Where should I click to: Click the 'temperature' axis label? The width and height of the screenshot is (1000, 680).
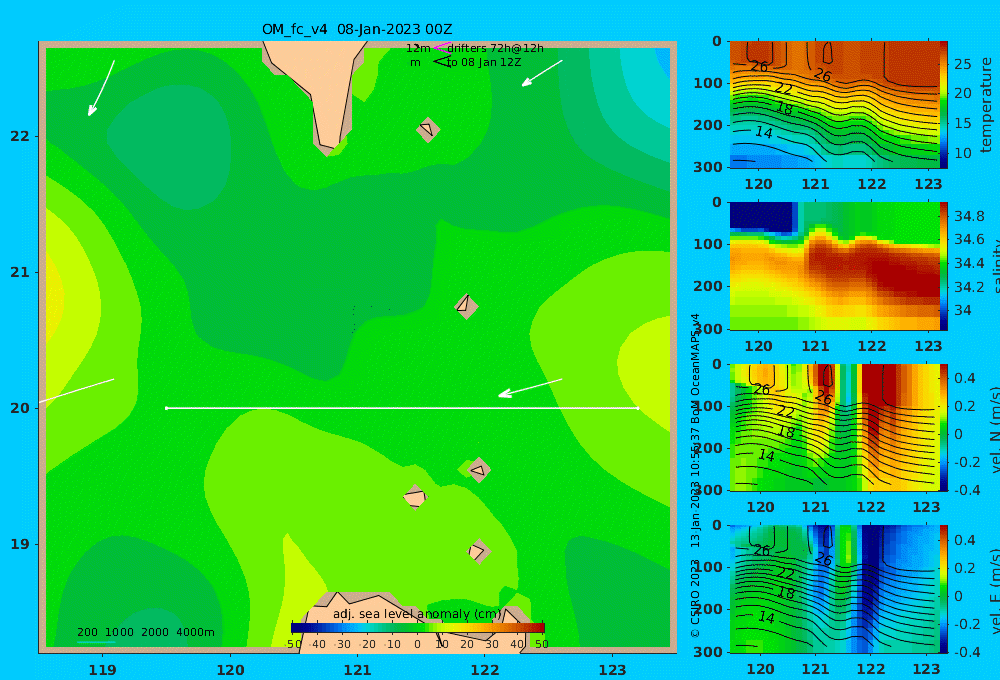987,105
